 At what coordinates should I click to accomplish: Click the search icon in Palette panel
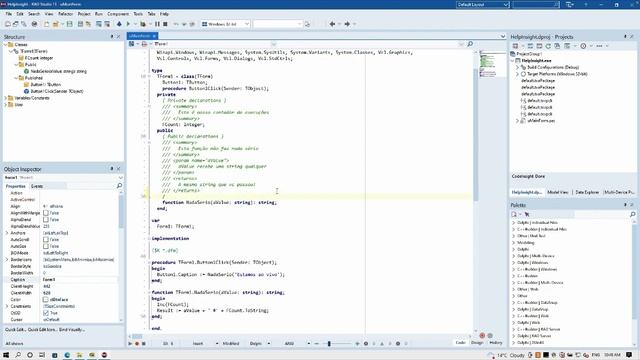[633, 214]
